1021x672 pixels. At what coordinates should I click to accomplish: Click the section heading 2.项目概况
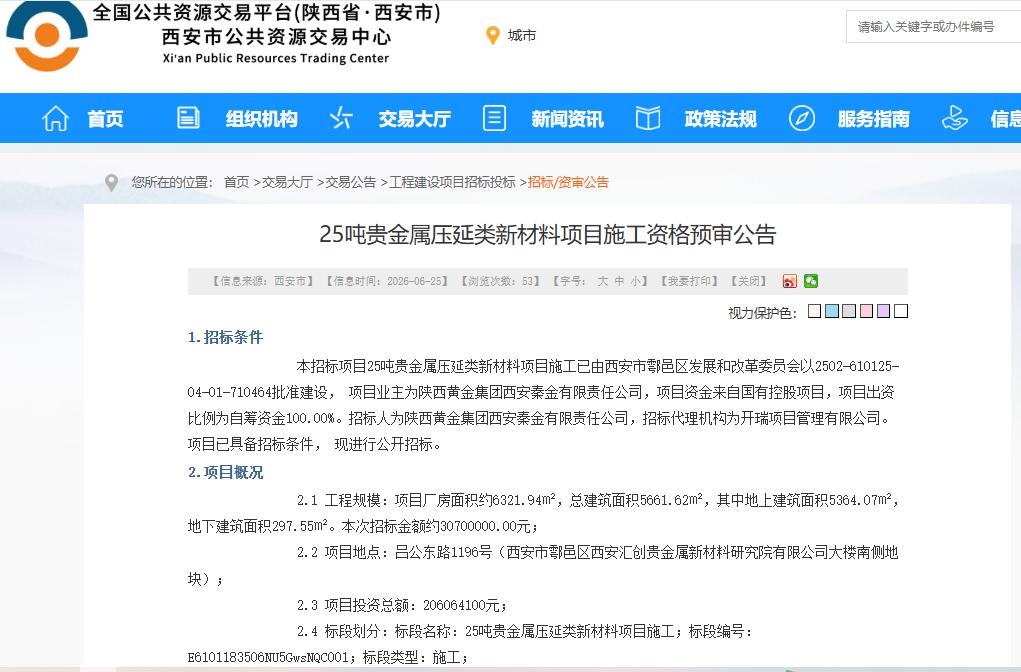pos(225,472)
